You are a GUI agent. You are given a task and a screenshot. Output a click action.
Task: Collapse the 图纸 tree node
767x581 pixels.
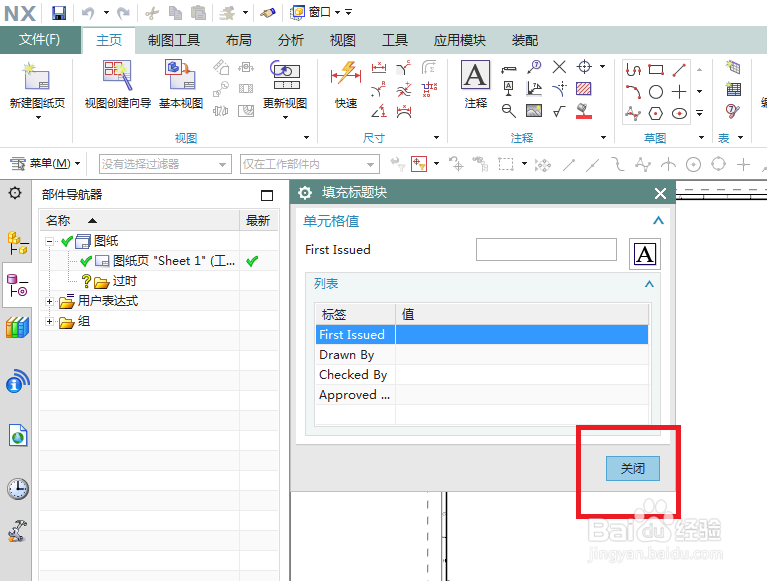(49, 241)
